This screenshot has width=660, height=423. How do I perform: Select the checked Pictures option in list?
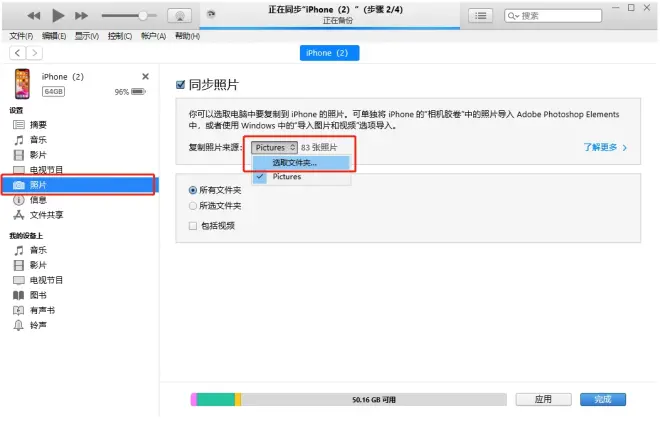[x=301, y=177]
